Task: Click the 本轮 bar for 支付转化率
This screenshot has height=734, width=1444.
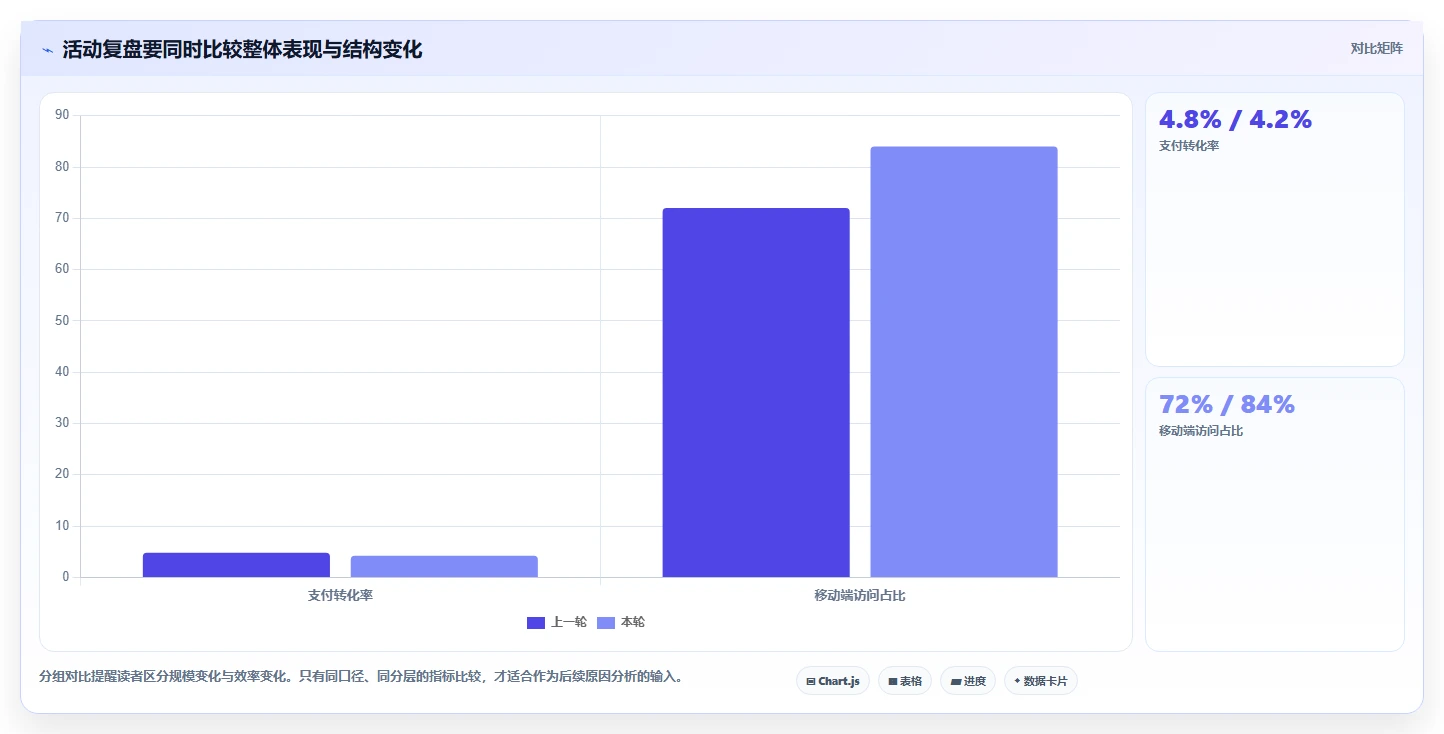Action: (x=444, y=567)
